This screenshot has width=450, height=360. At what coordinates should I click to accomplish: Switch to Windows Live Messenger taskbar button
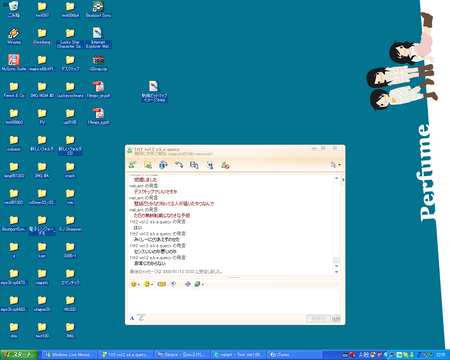pyautogui.click(x=69, y=355)
